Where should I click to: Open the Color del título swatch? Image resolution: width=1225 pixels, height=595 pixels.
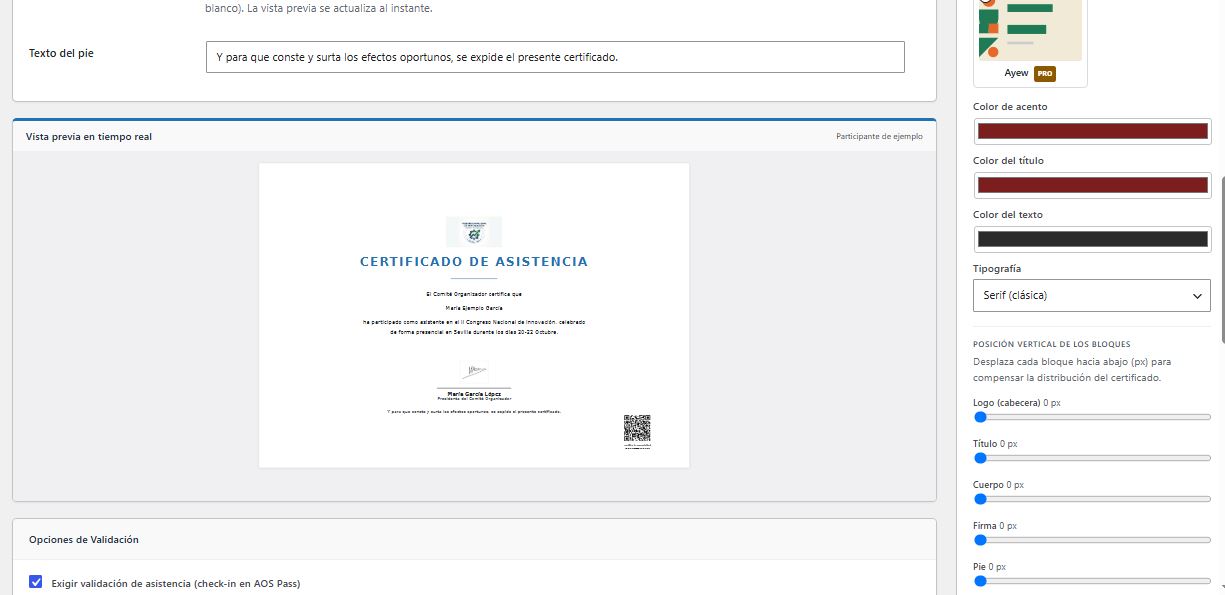click(1092, 185)
